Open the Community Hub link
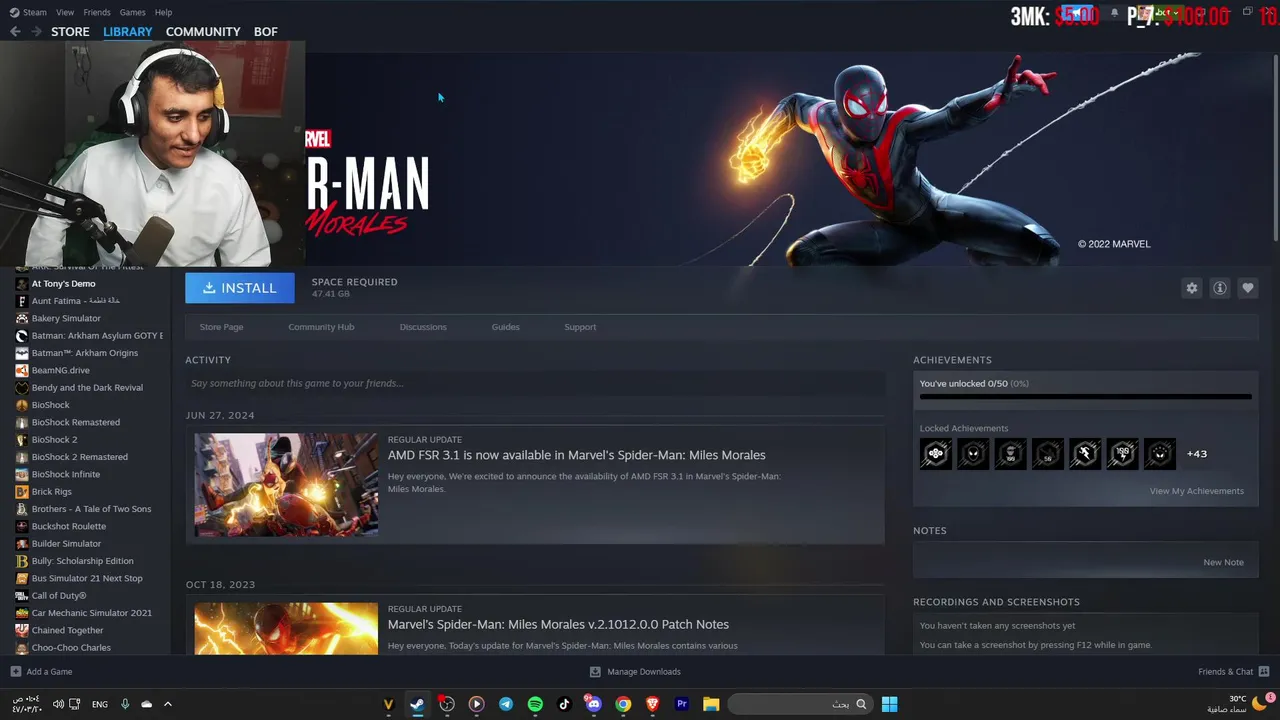 [321, 327]
